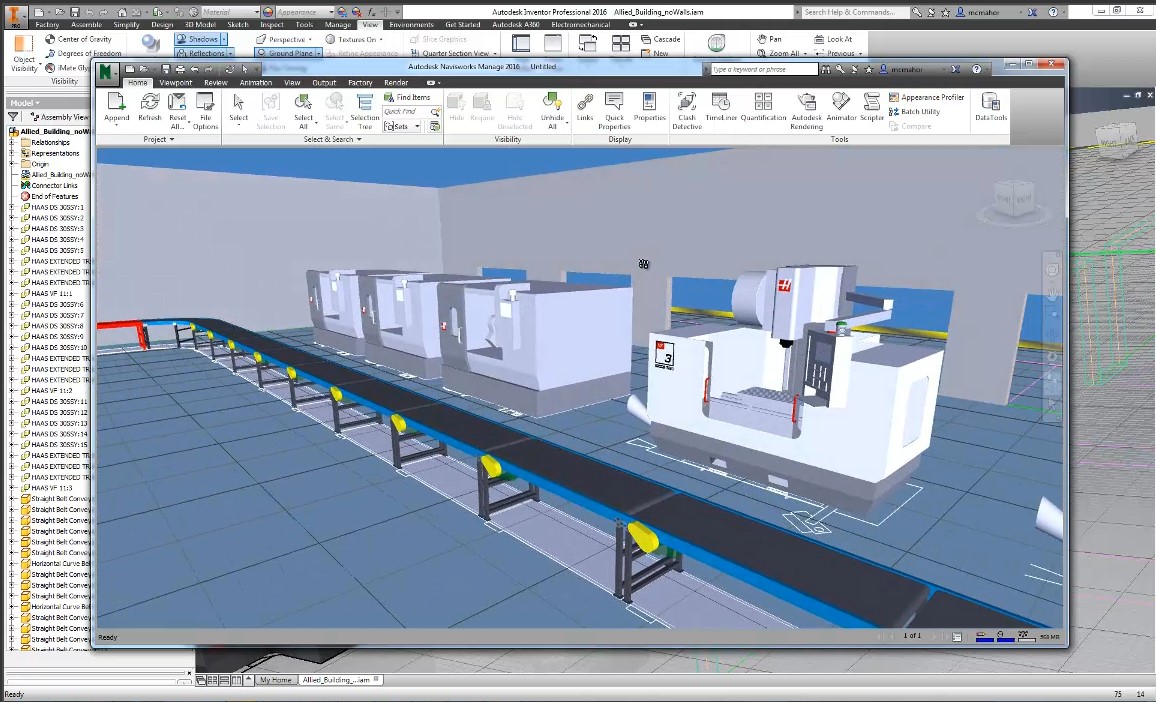Toggle Ground Plane display option
Screen dimensions: 1156x702
tap(285, 53)
